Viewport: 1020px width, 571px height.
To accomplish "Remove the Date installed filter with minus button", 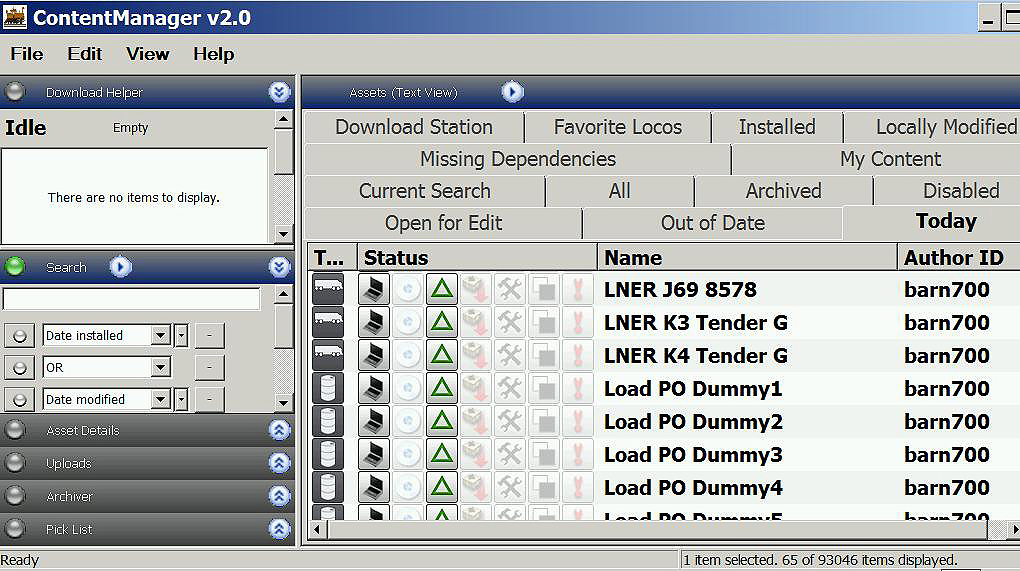I will pos(209,336).
